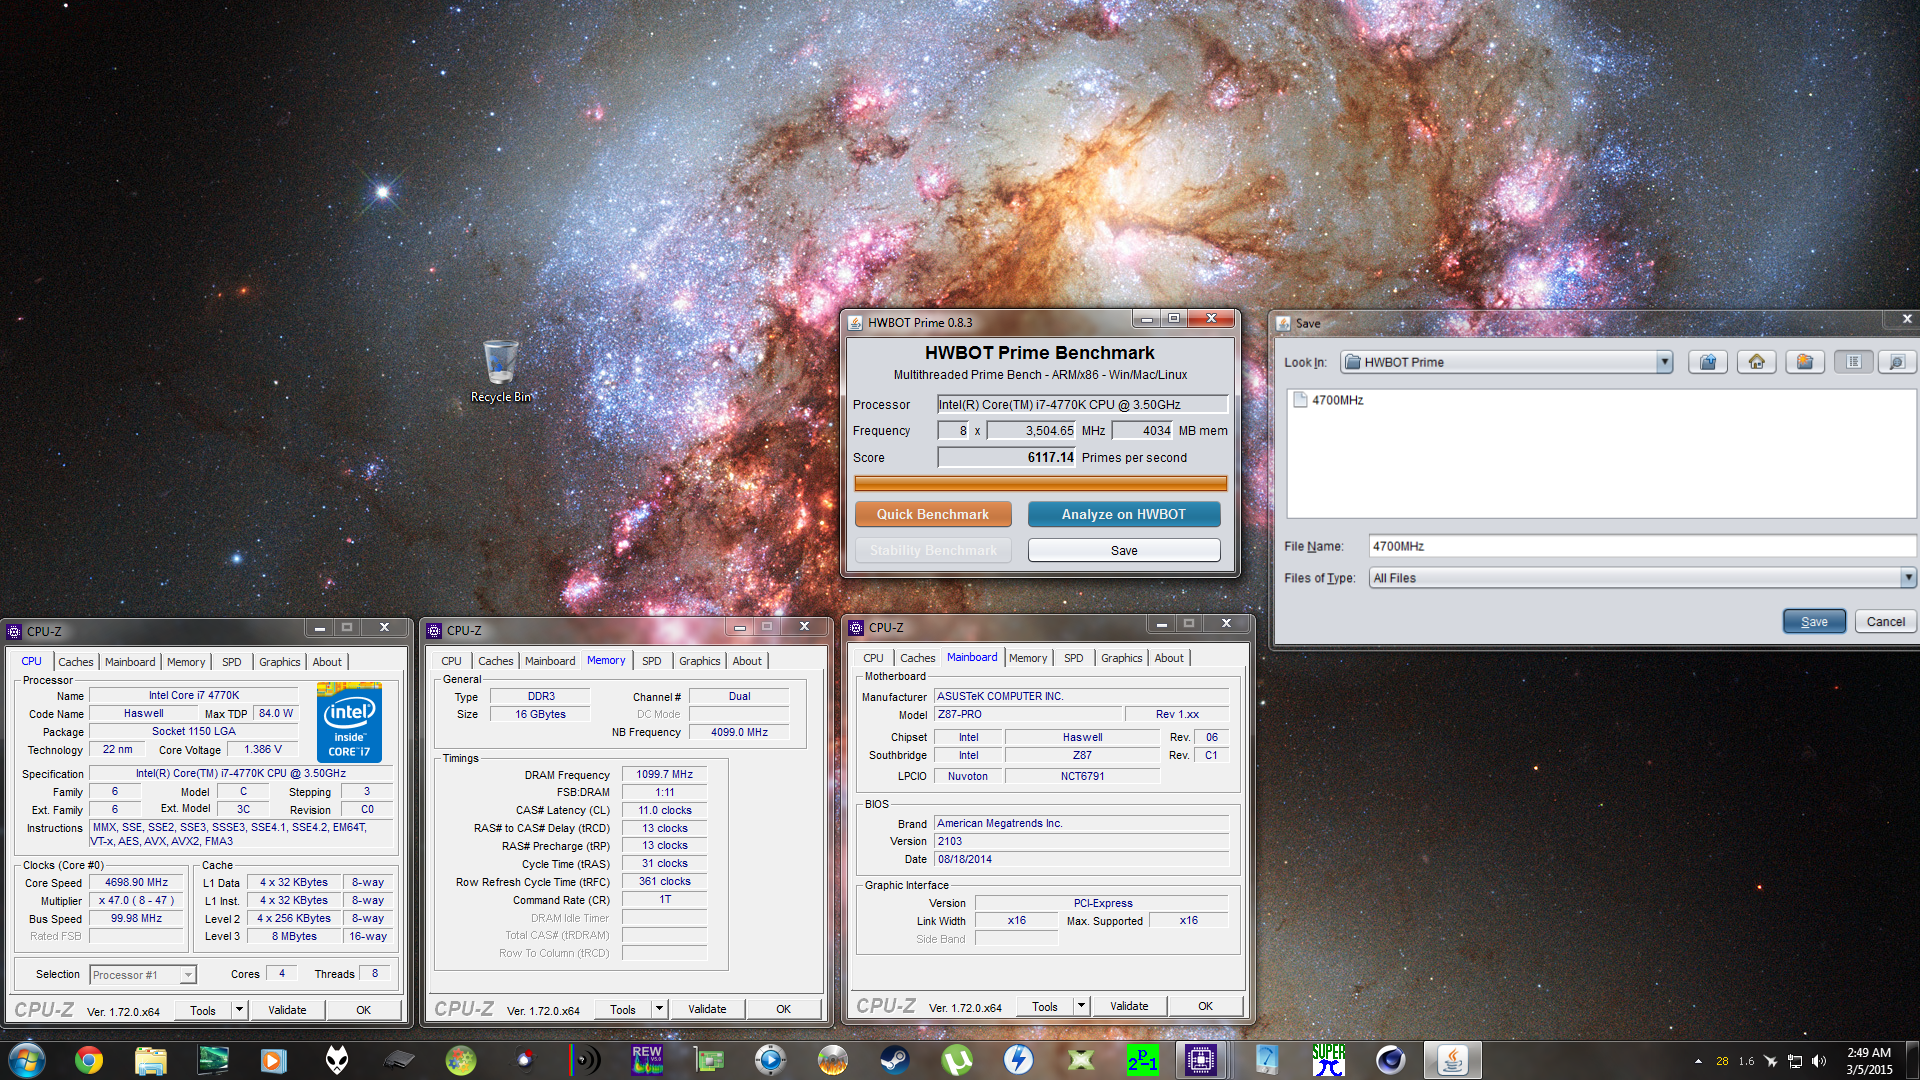Select Memory tab in rightmost CPU-Z window
Viewport: 1920px width, 1080px height.
1028,658
